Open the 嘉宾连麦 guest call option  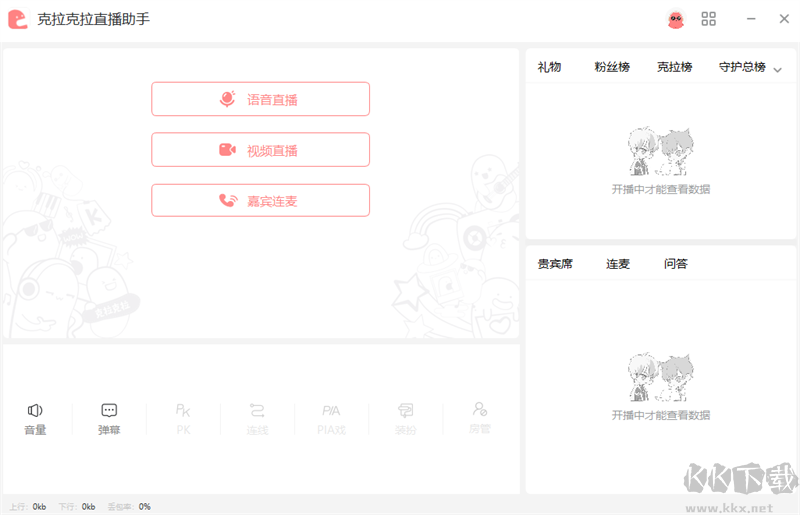tap(260, 201)
